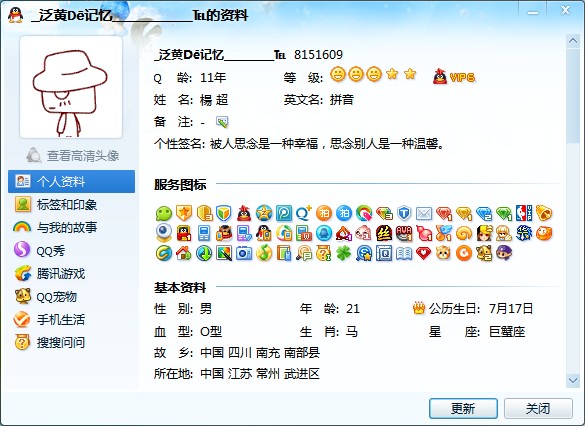Click the edit remark pencil icon

click(222, 122)
